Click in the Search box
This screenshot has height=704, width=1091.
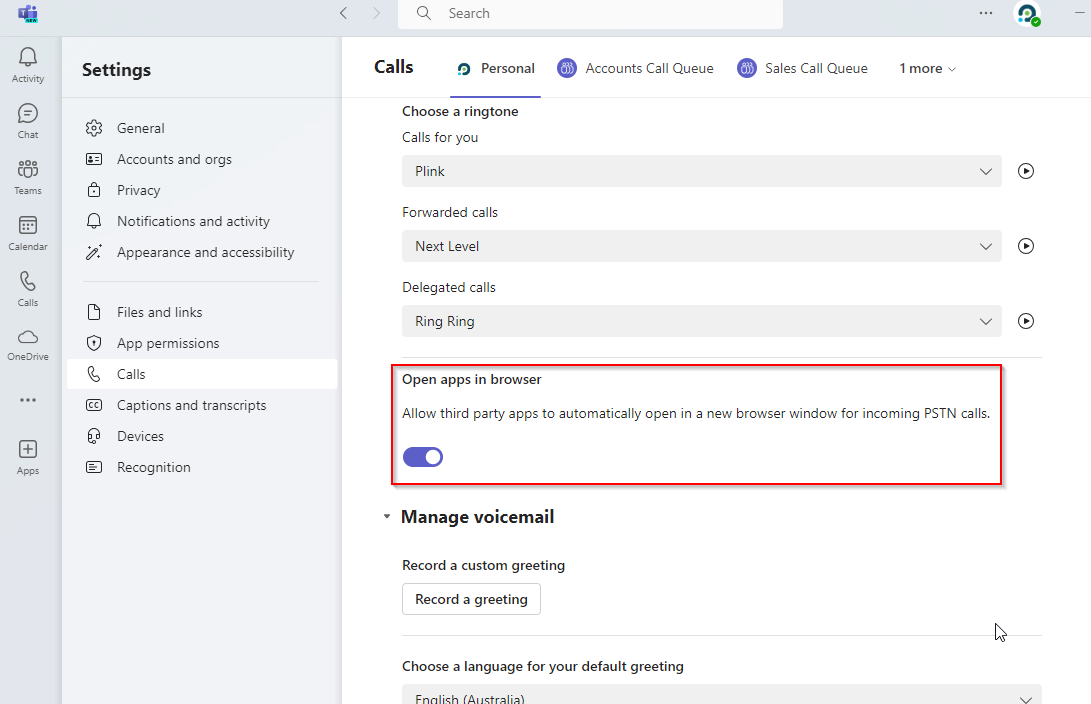pyautogui.click(x=600, y=14)
